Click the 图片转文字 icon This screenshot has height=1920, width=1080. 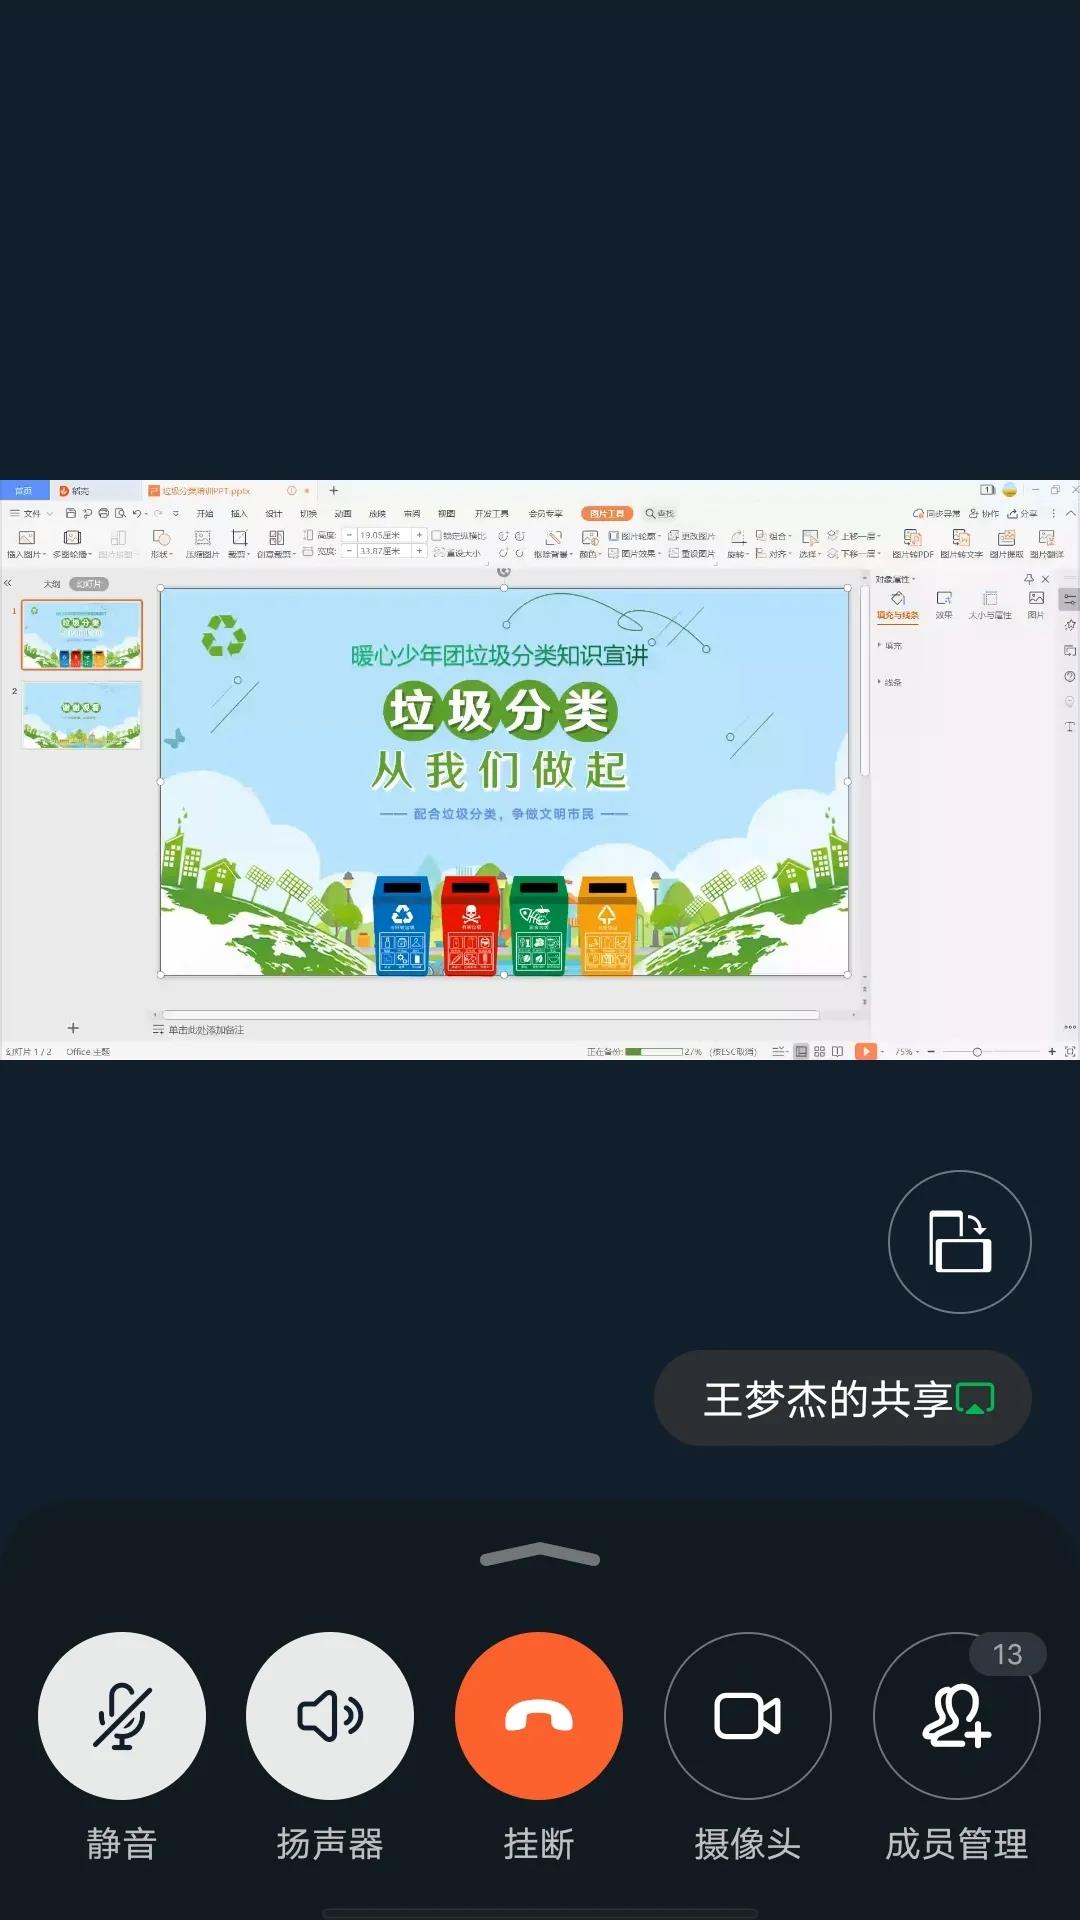pyautogui.click(x=961, y=541)
